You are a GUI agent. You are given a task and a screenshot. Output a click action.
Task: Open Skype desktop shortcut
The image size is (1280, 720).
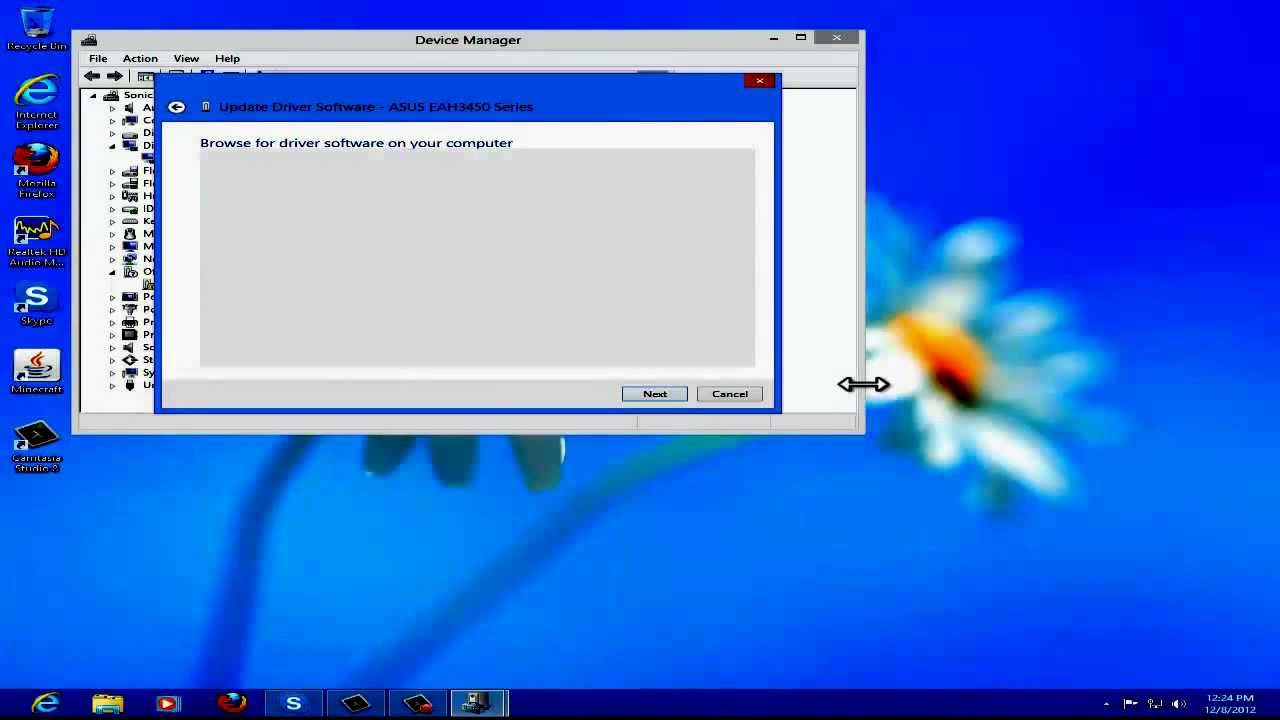(37, 305)
